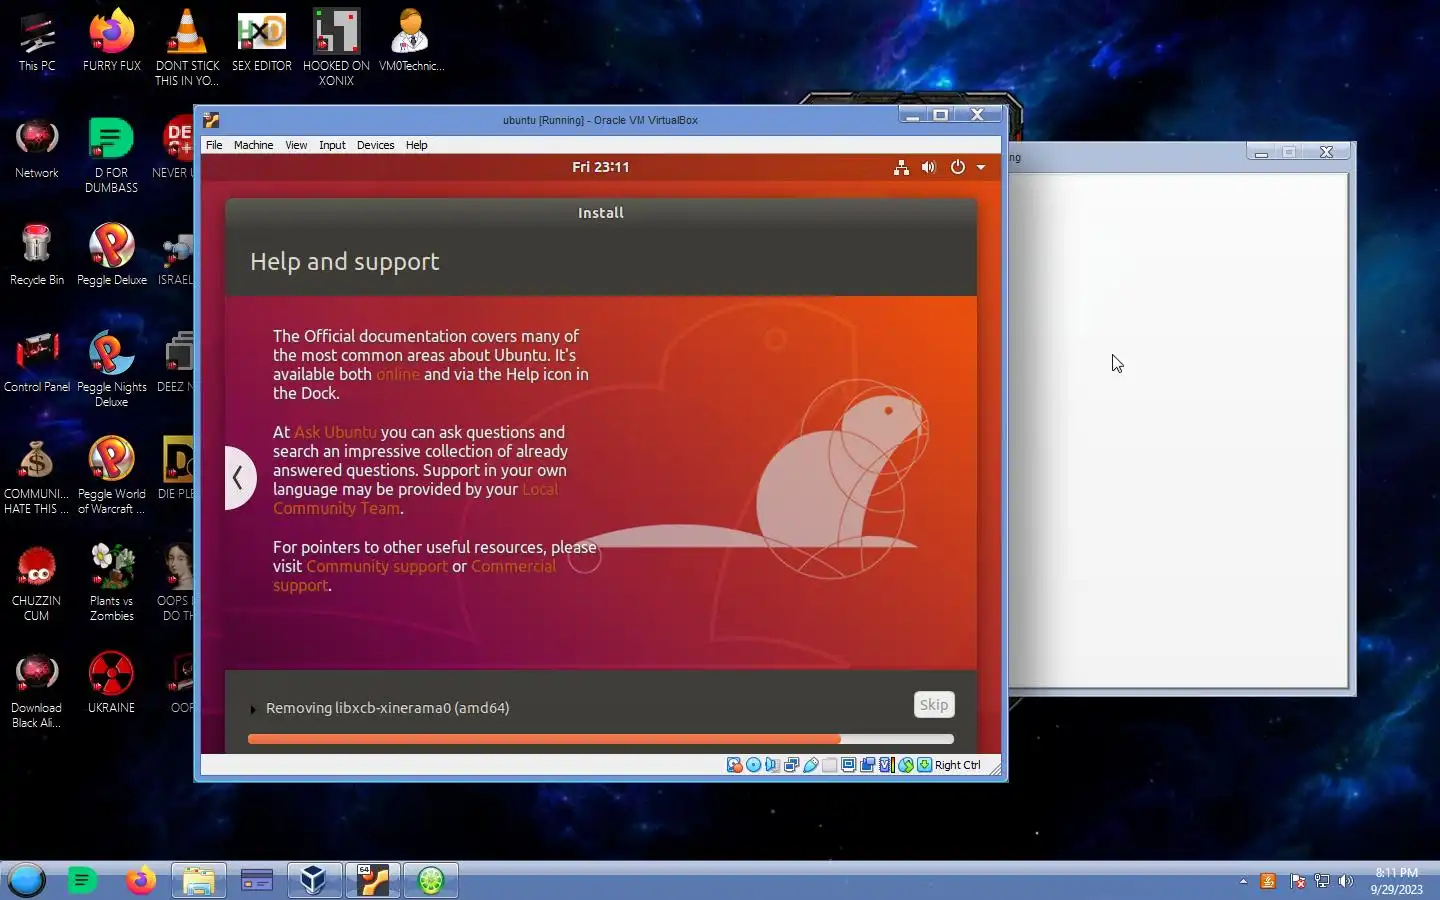Select the HOOKED ON XONIX desktop icon
Viewport: 1440px width, 900px height.
click(336, 48)
